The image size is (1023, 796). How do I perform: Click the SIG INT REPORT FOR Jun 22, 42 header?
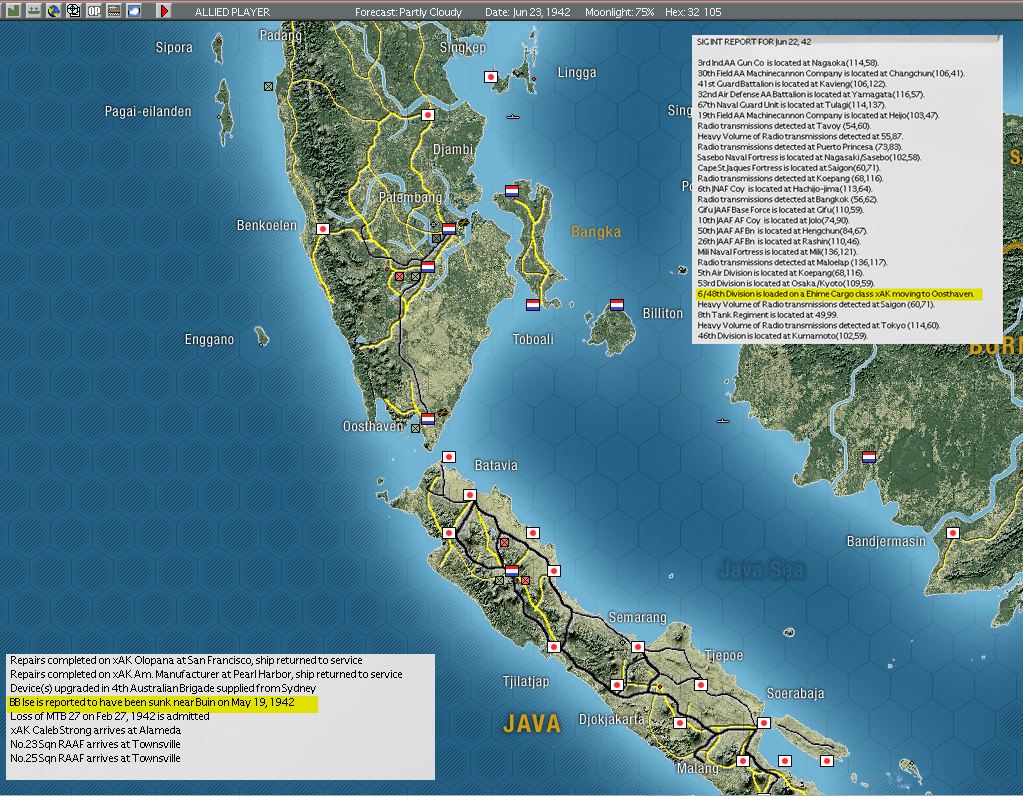(x=754, y=42)
